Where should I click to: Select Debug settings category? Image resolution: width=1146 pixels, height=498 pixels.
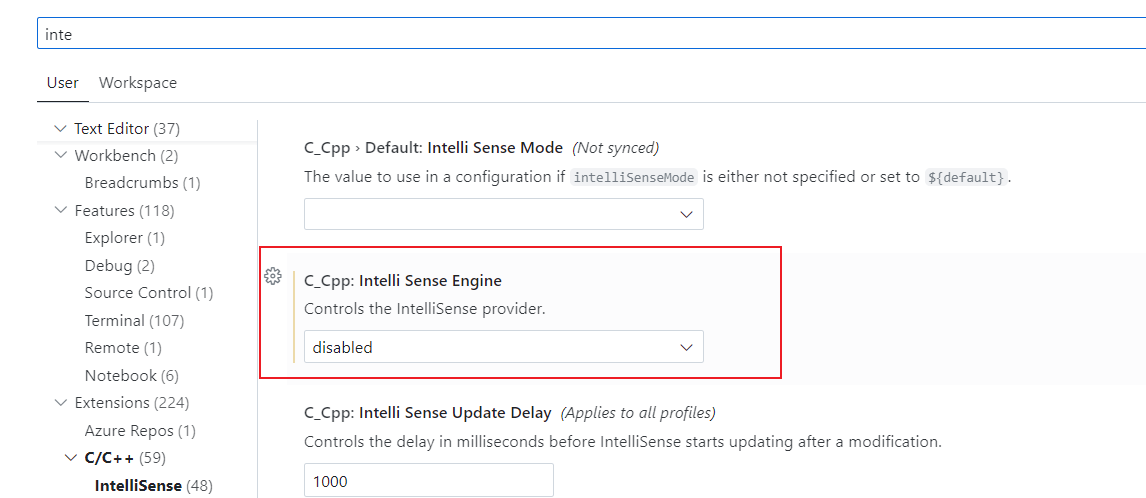[x=120, y=265]
